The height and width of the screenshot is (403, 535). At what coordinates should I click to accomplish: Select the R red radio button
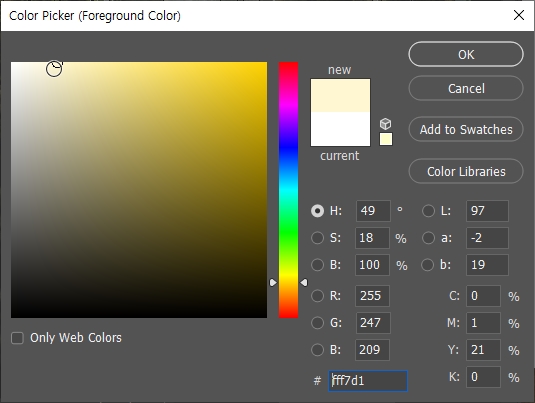pos(317,296)
